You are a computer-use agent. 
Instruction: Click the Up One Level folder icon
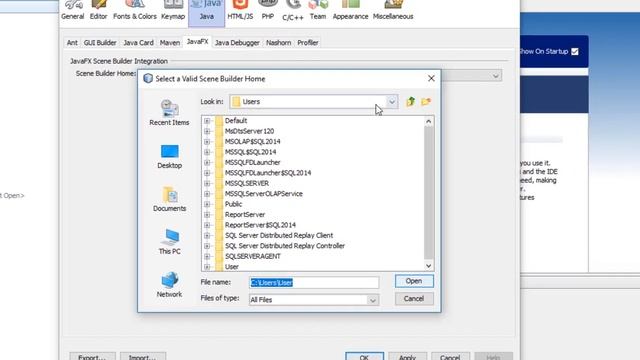point(411,102)
